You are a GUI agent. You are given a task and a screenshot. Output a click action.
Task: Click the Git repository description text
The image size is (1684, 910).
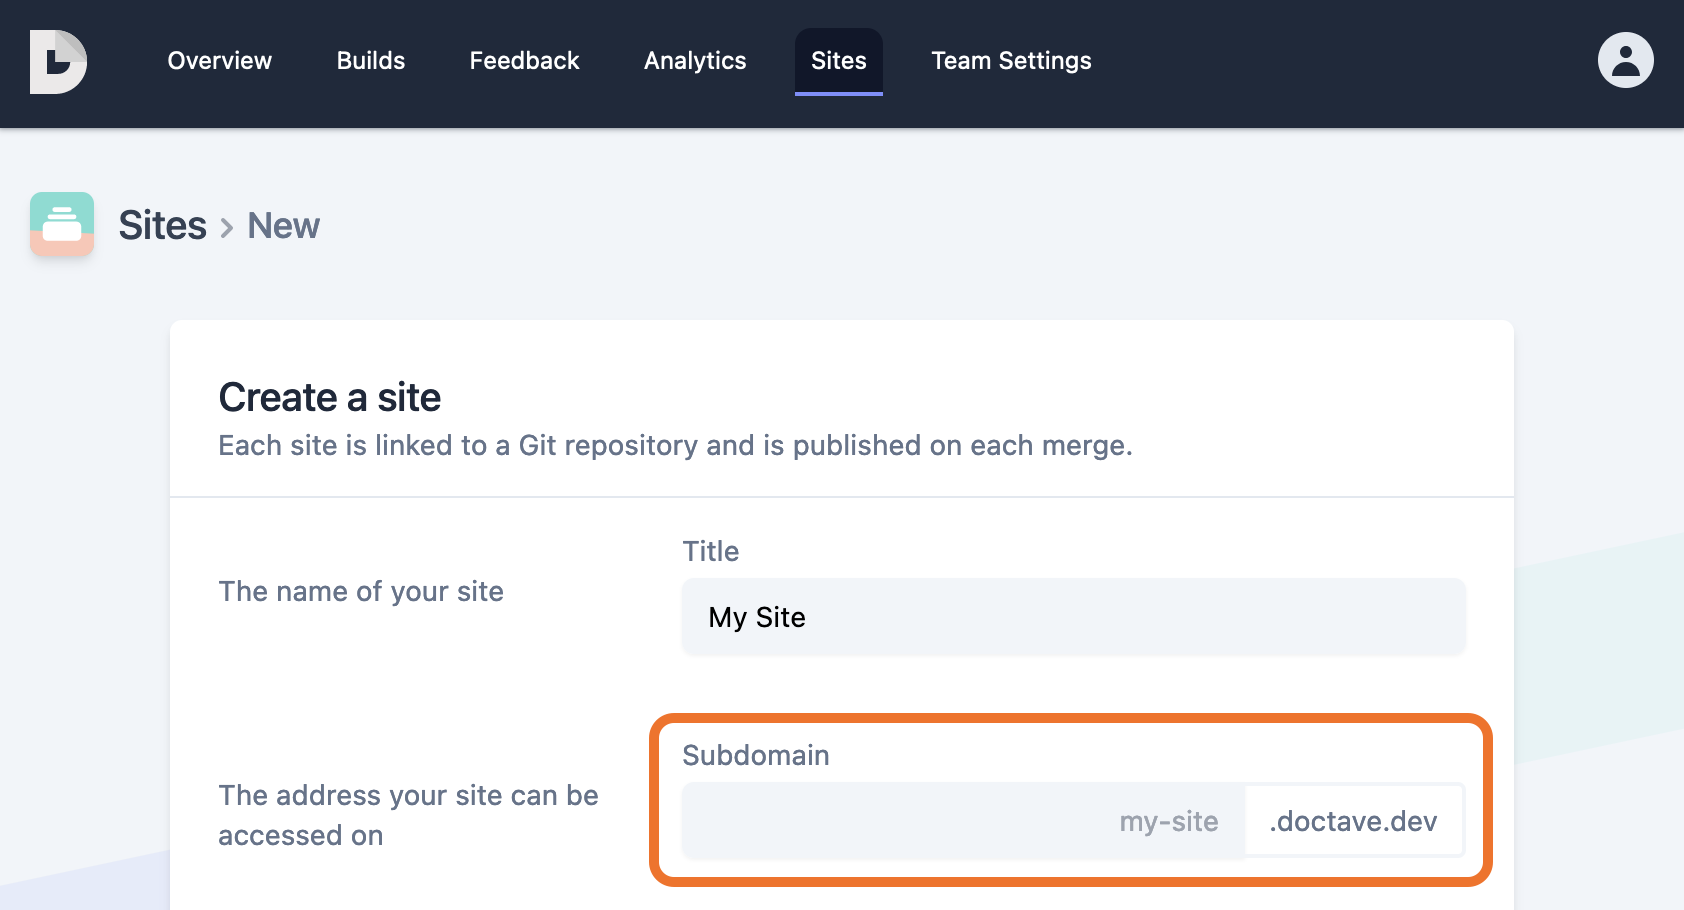point(675,446)
